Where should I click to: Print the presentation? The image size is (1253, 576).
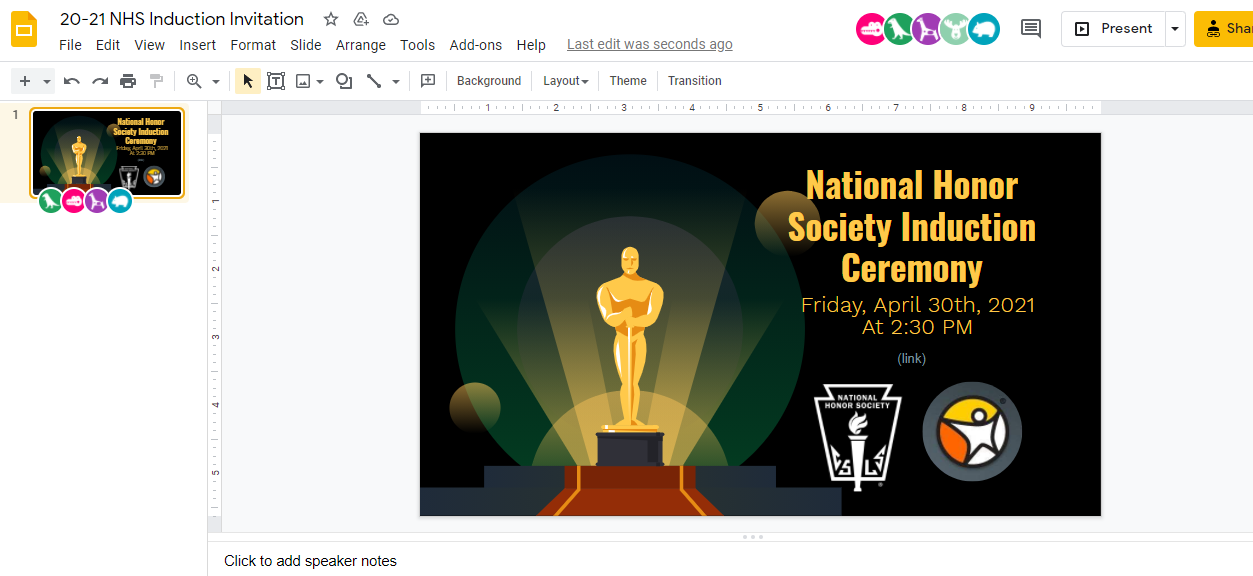point(128,81)
